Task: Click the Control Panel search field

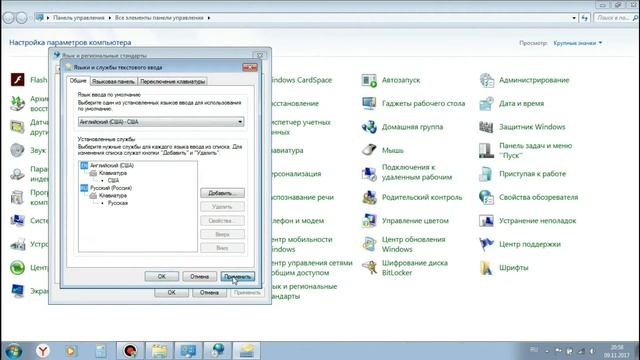Action: click(x=616, y=18)
